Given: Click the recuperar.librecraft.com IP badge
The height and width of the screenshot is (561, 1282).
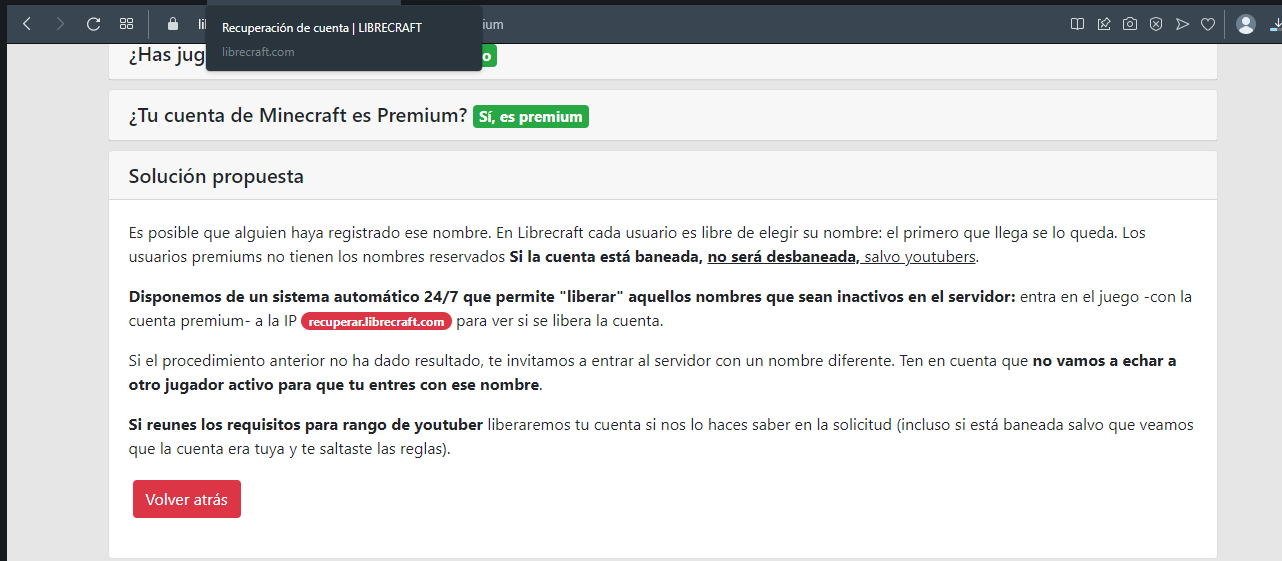Looking at the screenshot, I should (376, 322).
